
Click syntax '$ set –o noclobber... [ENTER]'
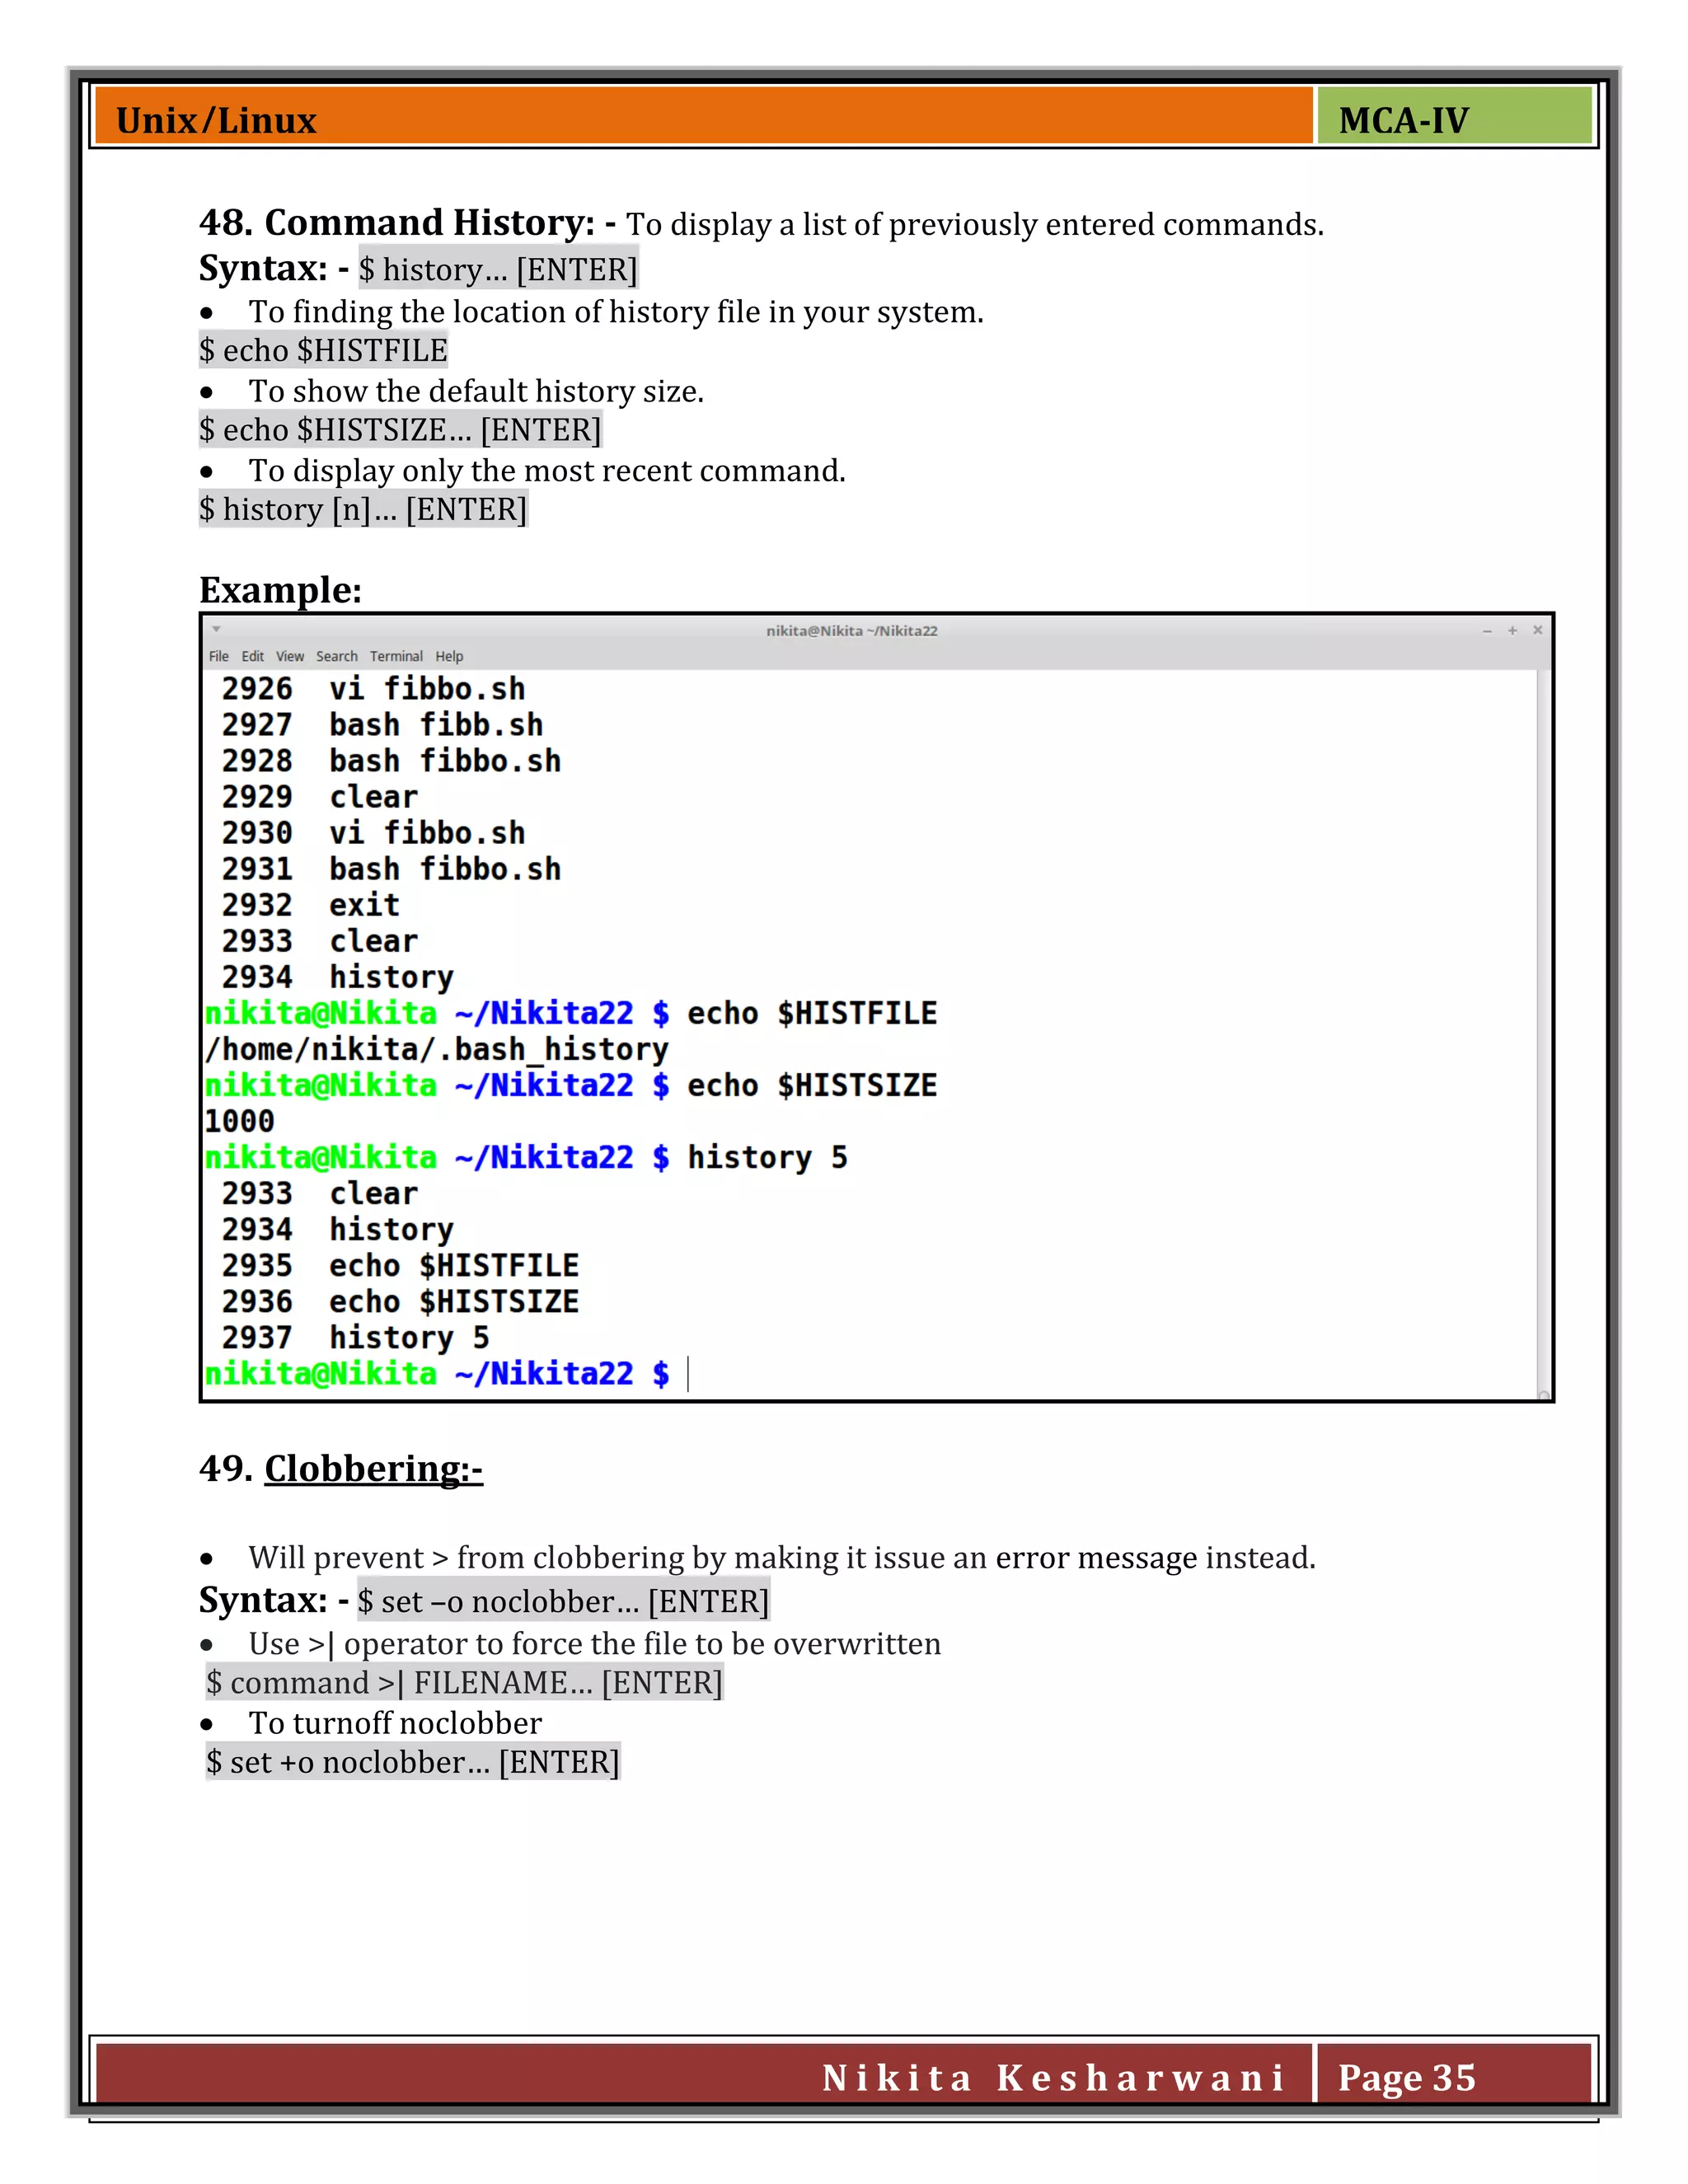click(564, 1601)
